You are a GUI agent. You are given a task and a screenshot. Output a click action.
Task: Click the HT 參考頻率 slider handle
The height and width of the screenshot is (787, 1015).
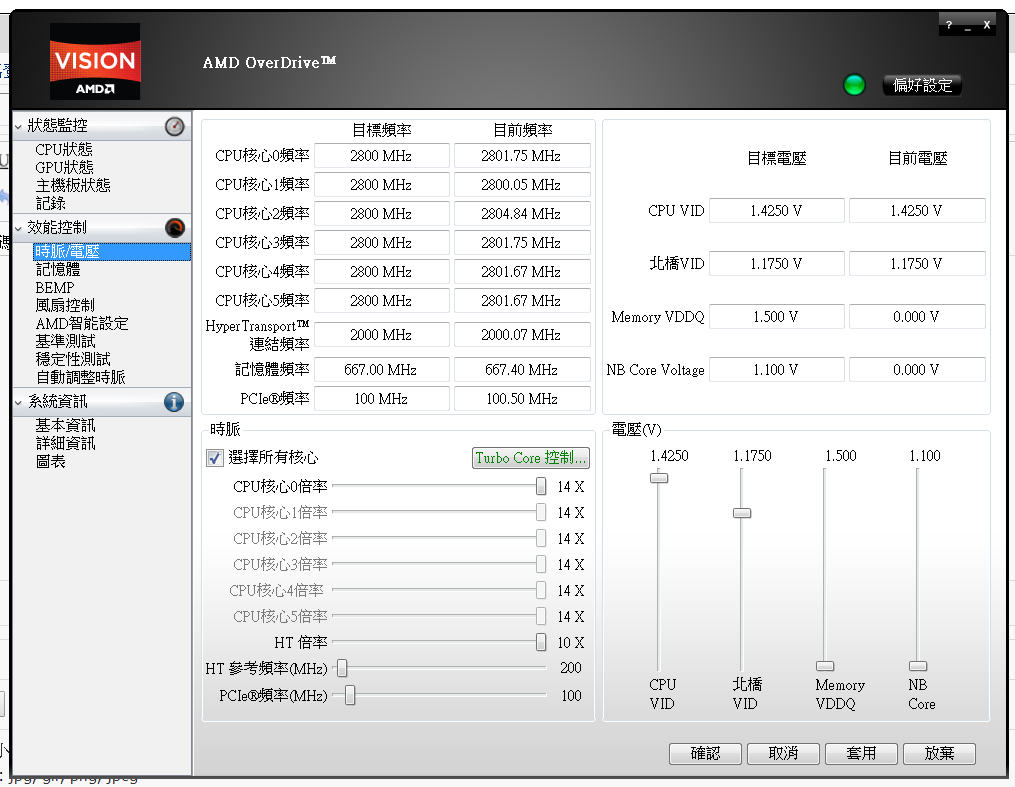(342, 668)
